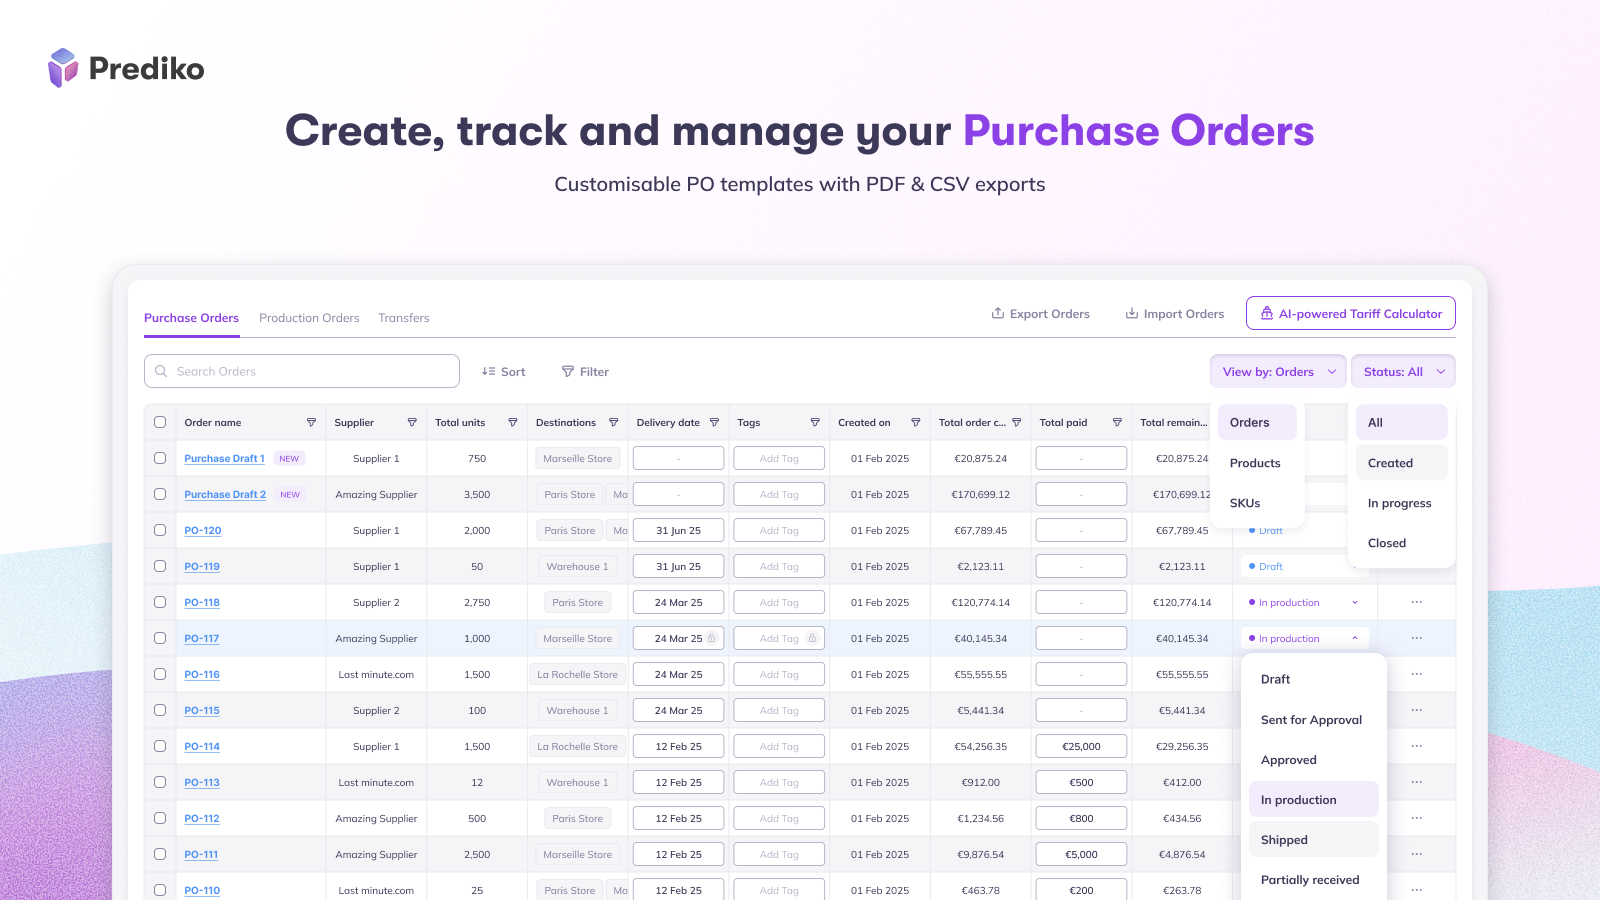This screenshot has height=900, width=1600.
Task: Collapse the In production status dropdown for PO-117
Action: coord(1304,638)
